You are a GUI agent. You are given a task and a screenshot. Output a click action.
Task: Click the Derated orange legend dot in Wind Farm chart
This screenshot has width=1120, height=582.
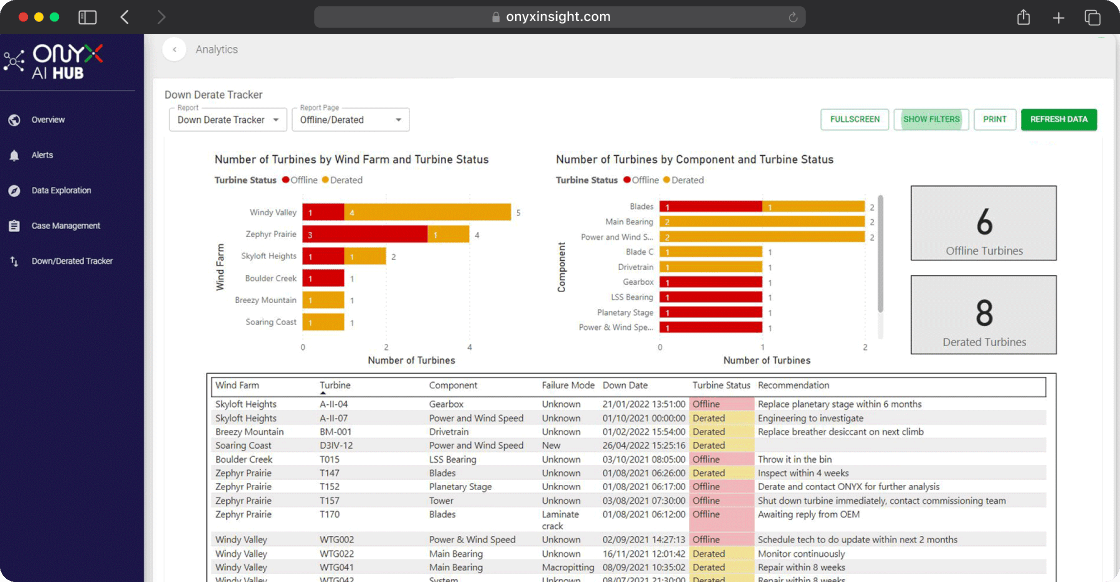(x=325, y=180)
